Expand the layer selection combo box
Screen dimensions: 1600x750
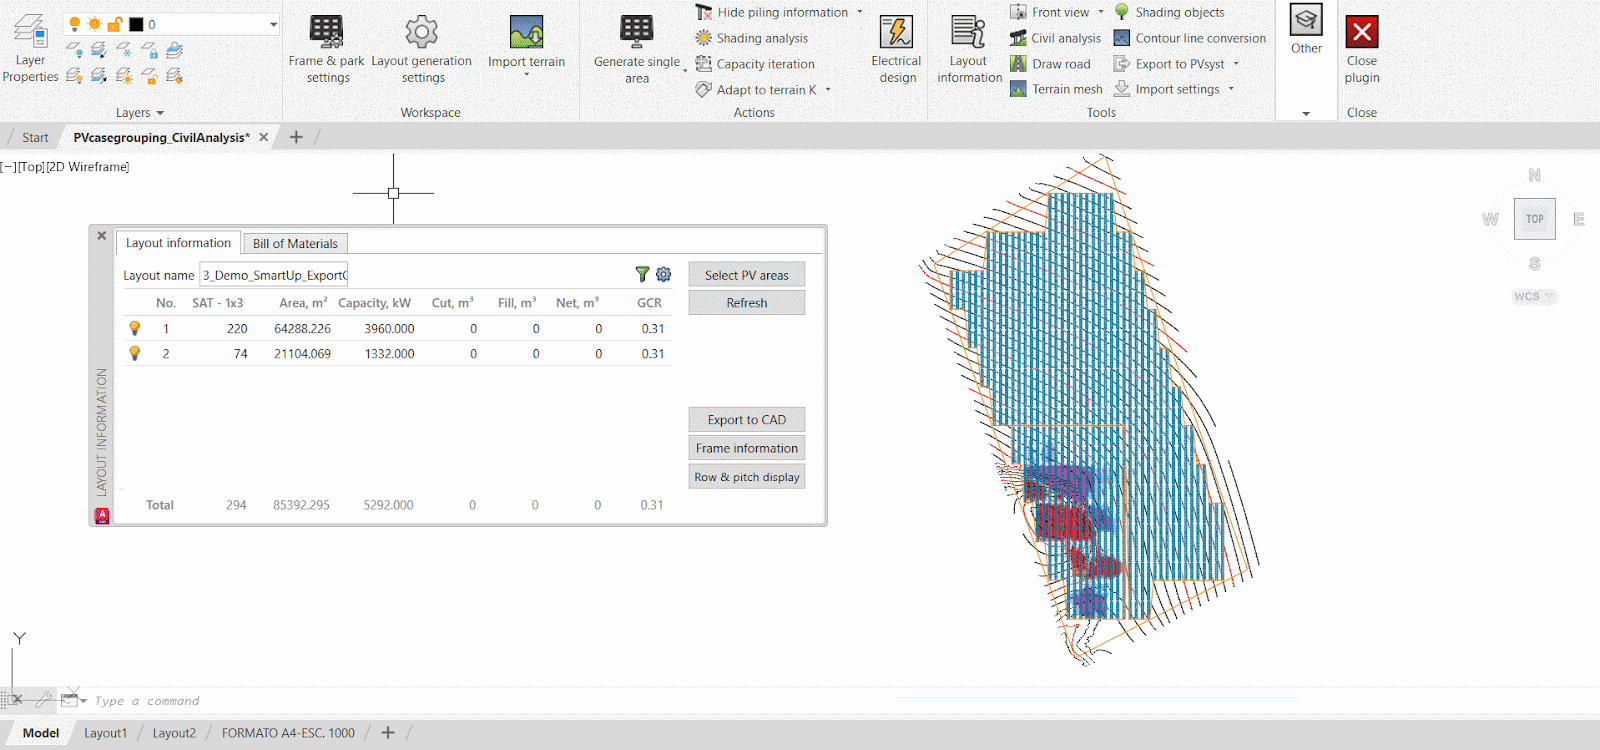[x=273, y=24]
